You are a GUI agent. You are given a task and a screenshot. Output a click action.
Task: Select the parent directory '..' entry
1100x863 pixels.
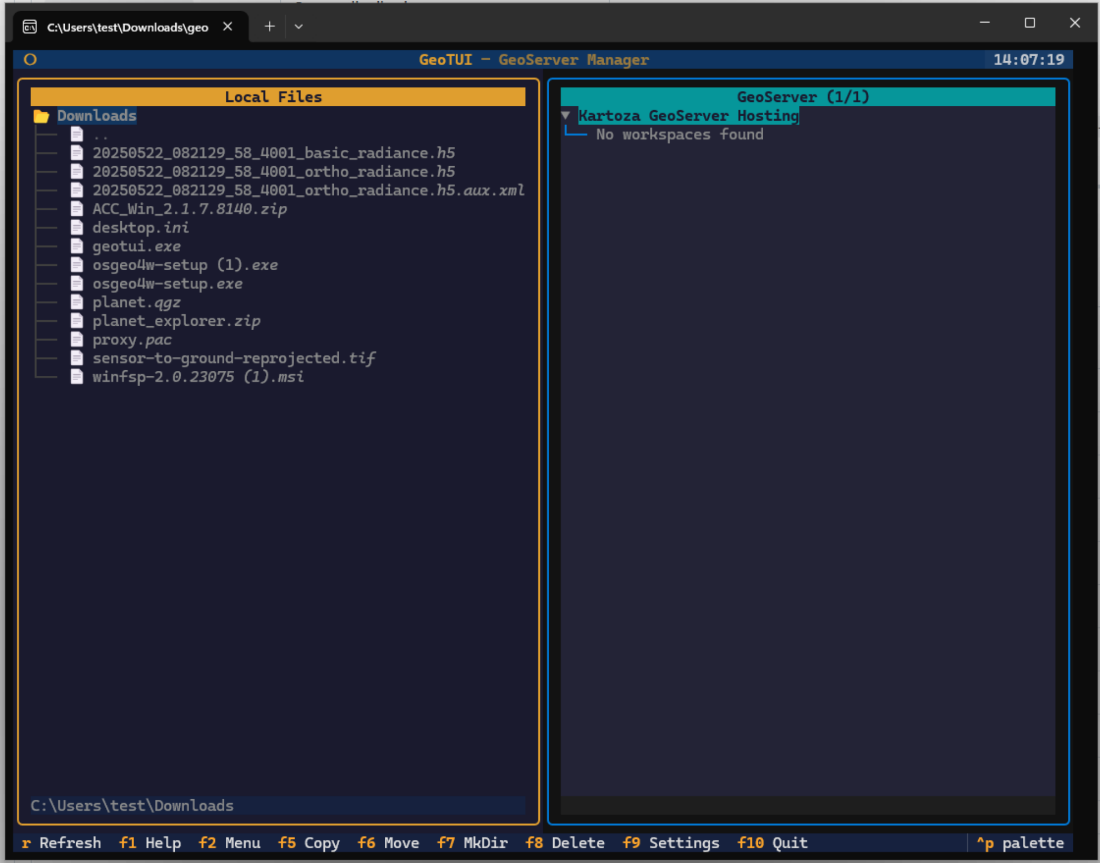coord(100,135)
